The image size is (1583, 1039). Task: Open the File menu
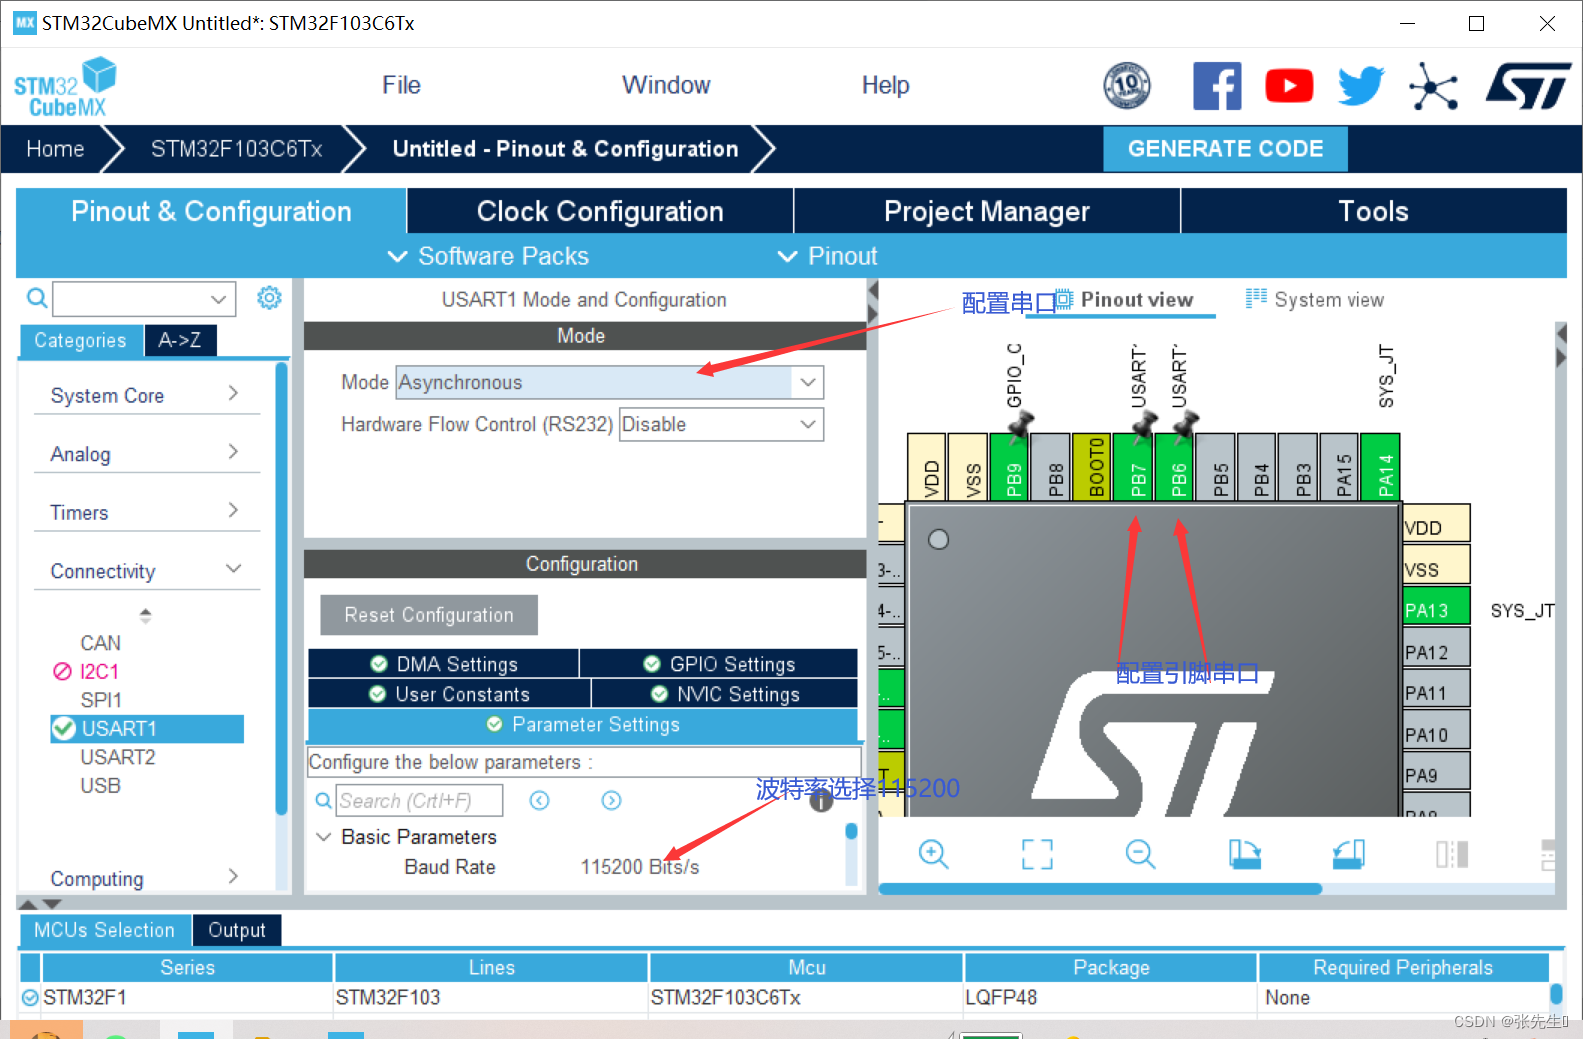click(x=401, y=85)
